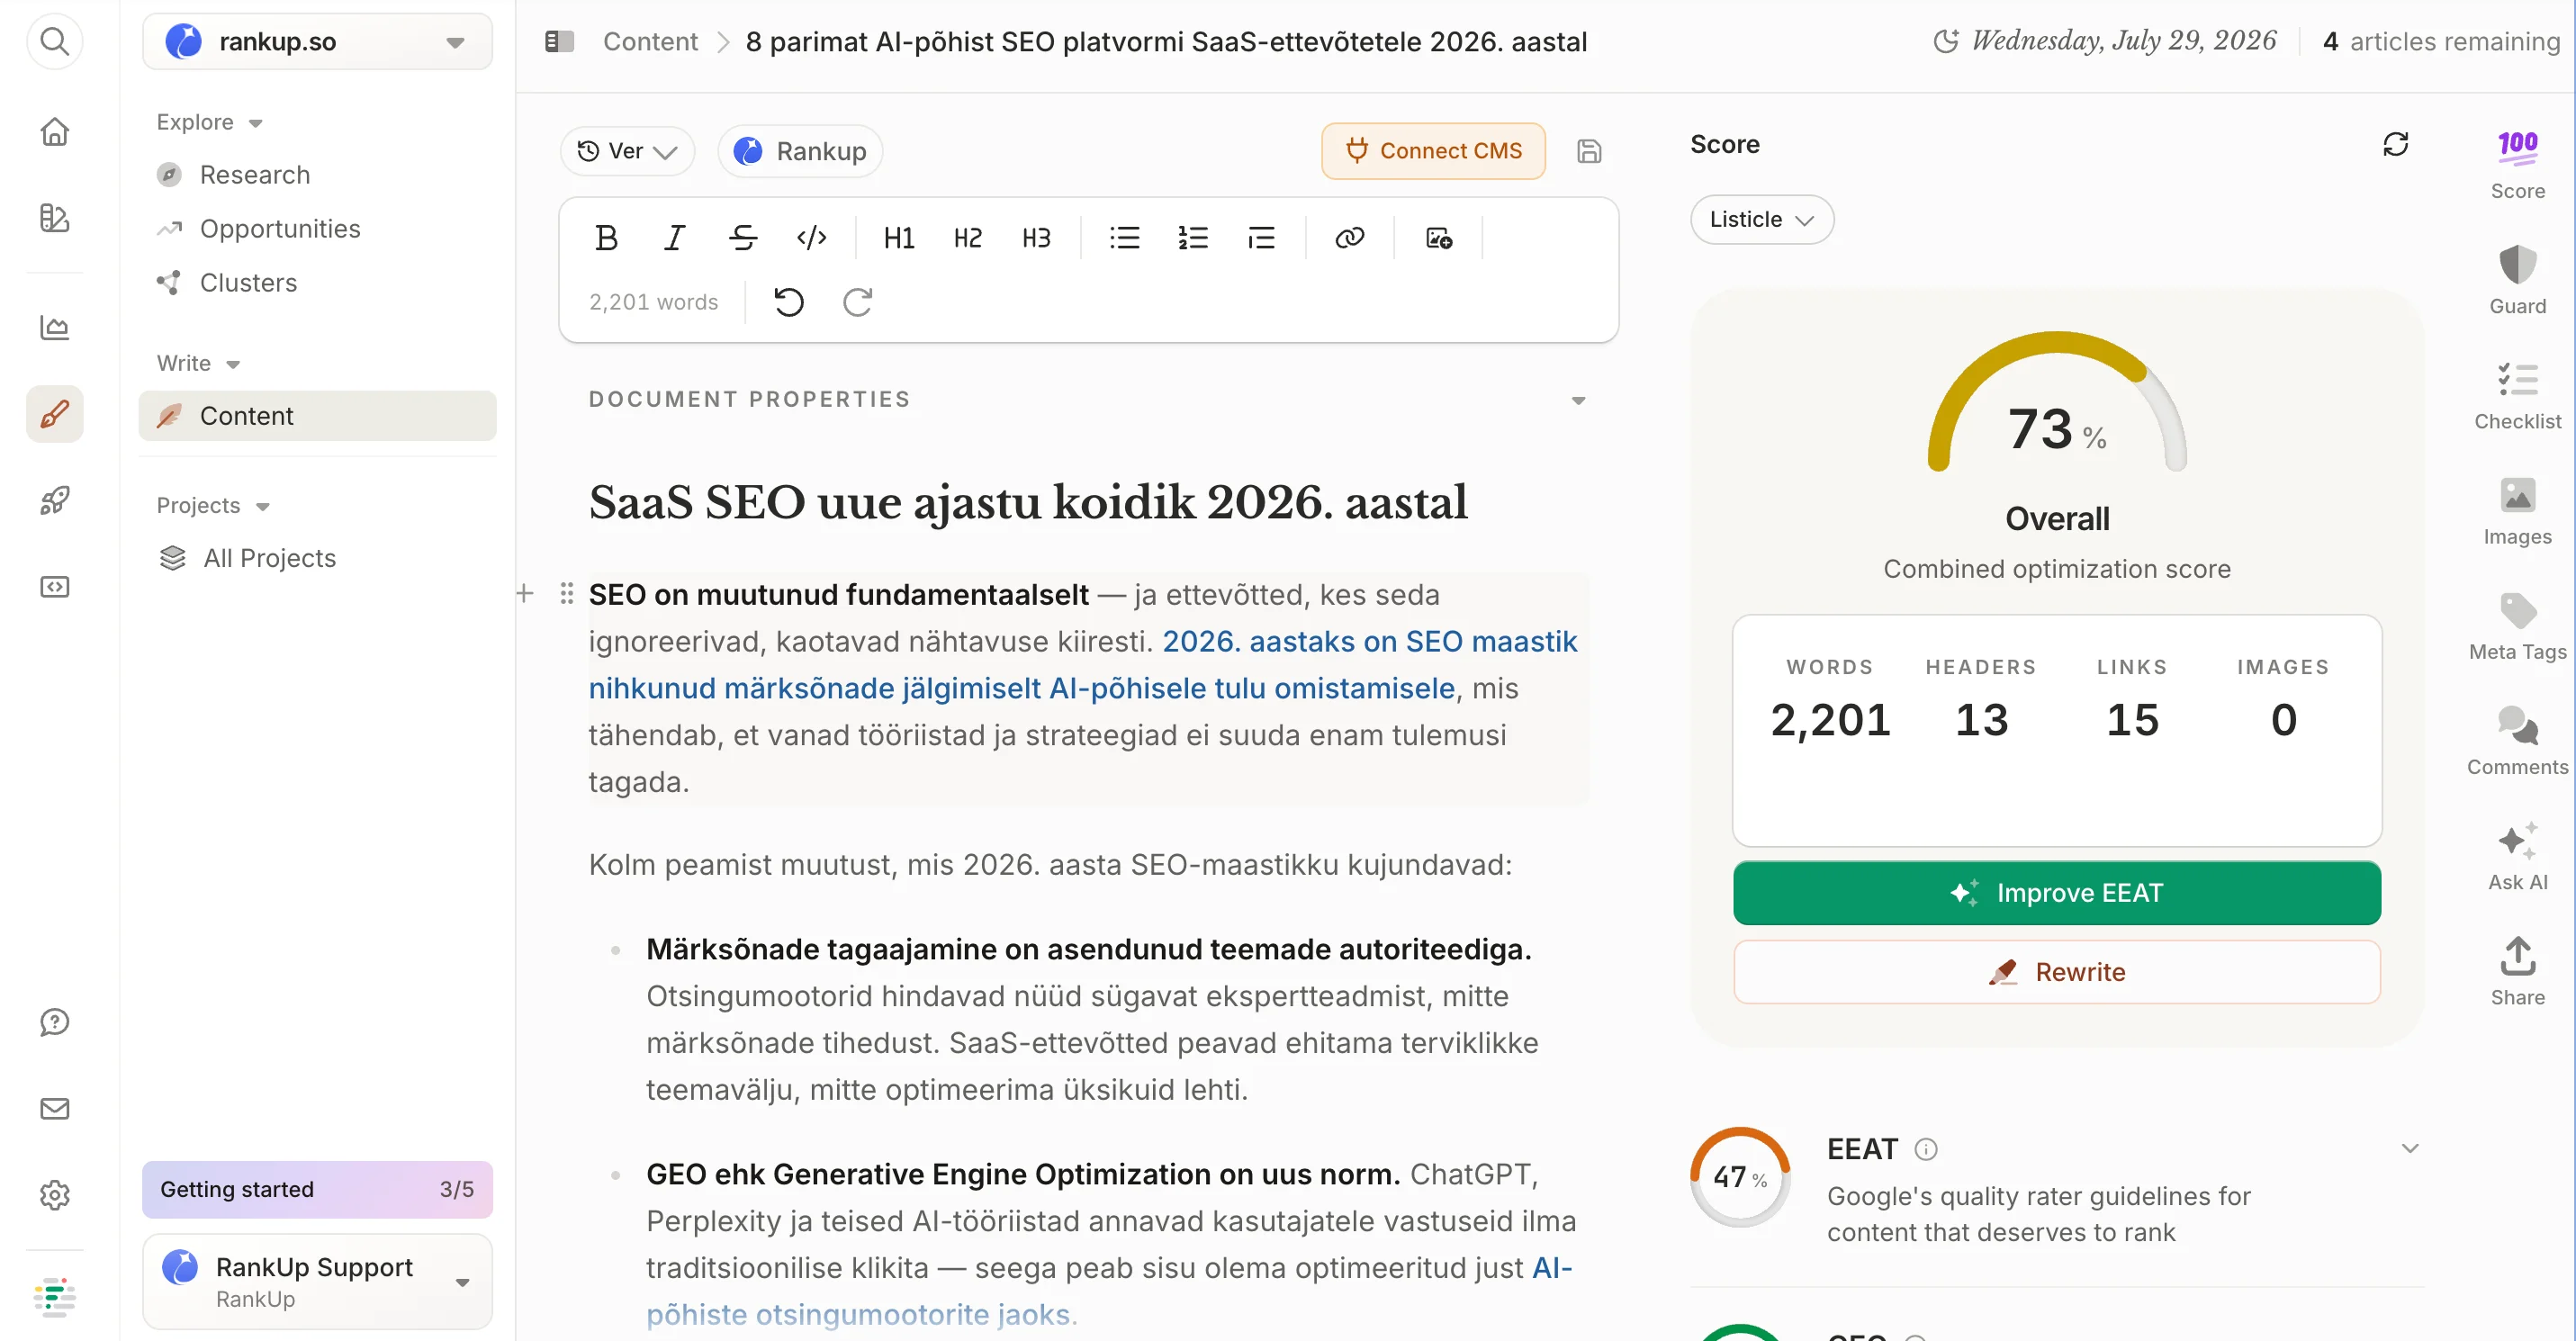
Task: Open the Listicle content type dropdown
Action: pyautogui.click(x=1761, y=219)
